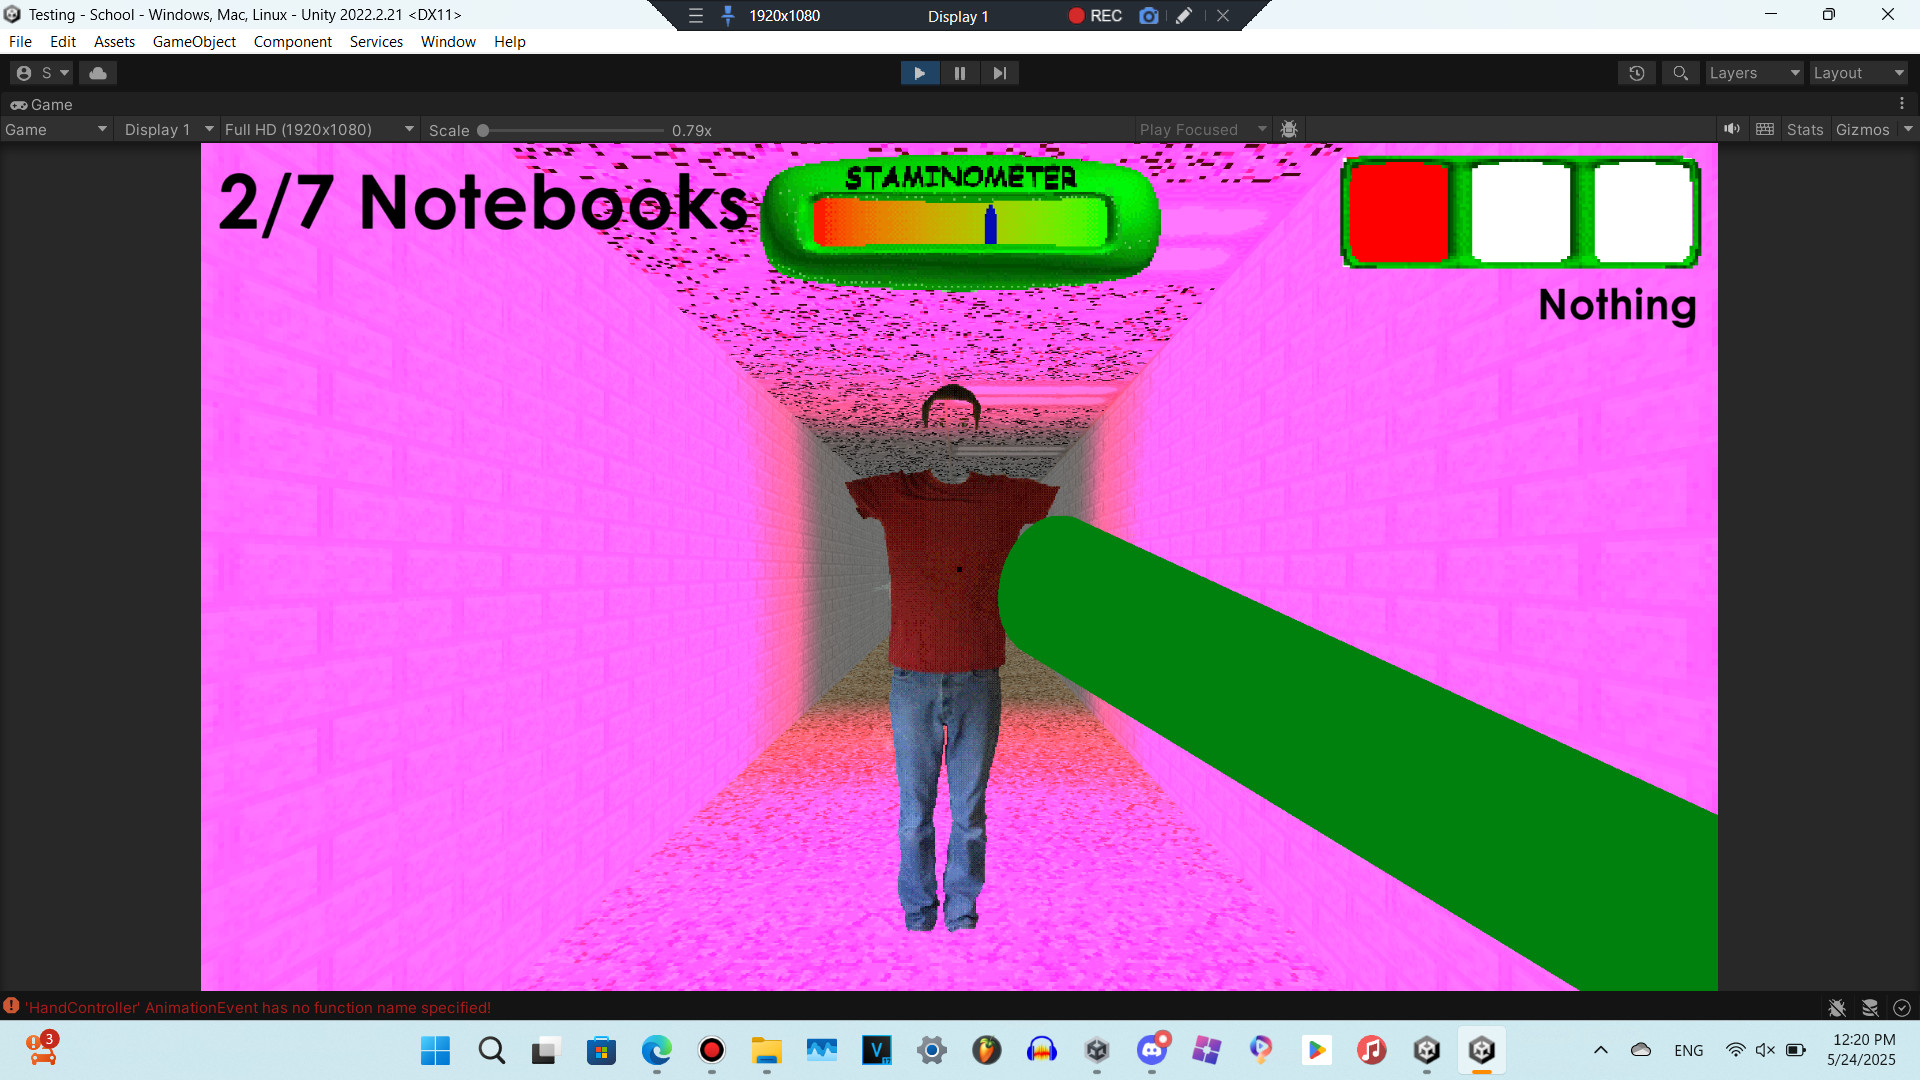The image size is (1920, 1080).
Task: Mute audio in the Game view
Action: point(1732,129)
